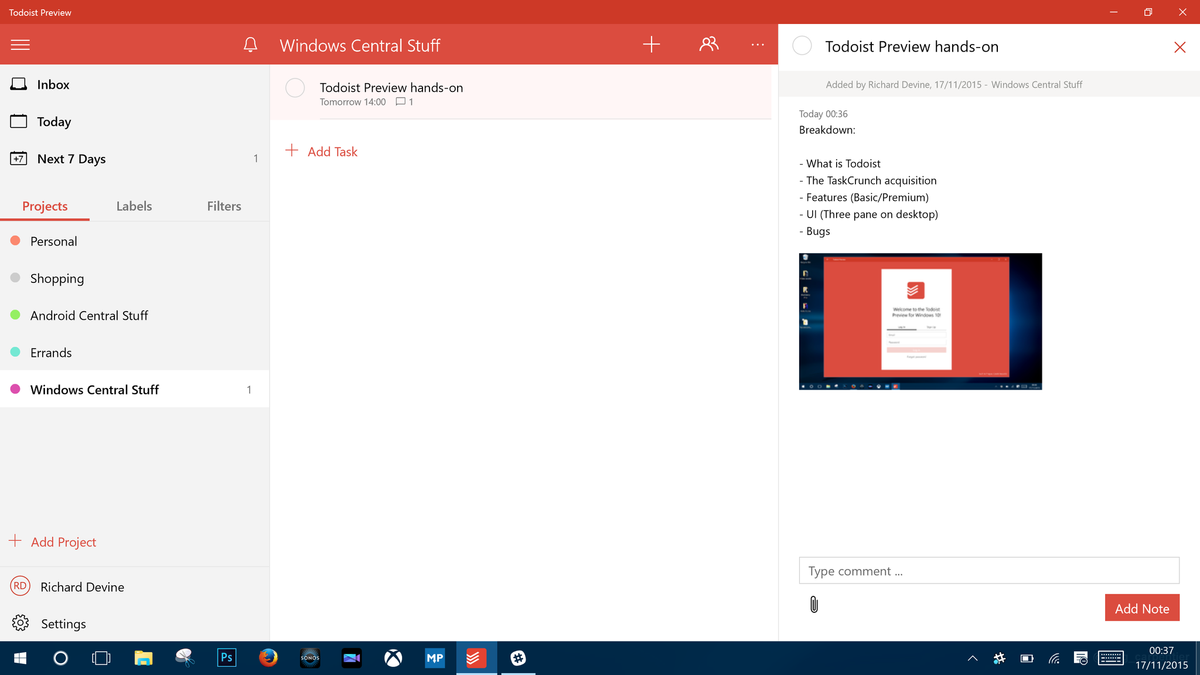Click the green Android Central Stuff color dot
The width and height of the screenshot is (1200, 675).
(x=15, y=315)
